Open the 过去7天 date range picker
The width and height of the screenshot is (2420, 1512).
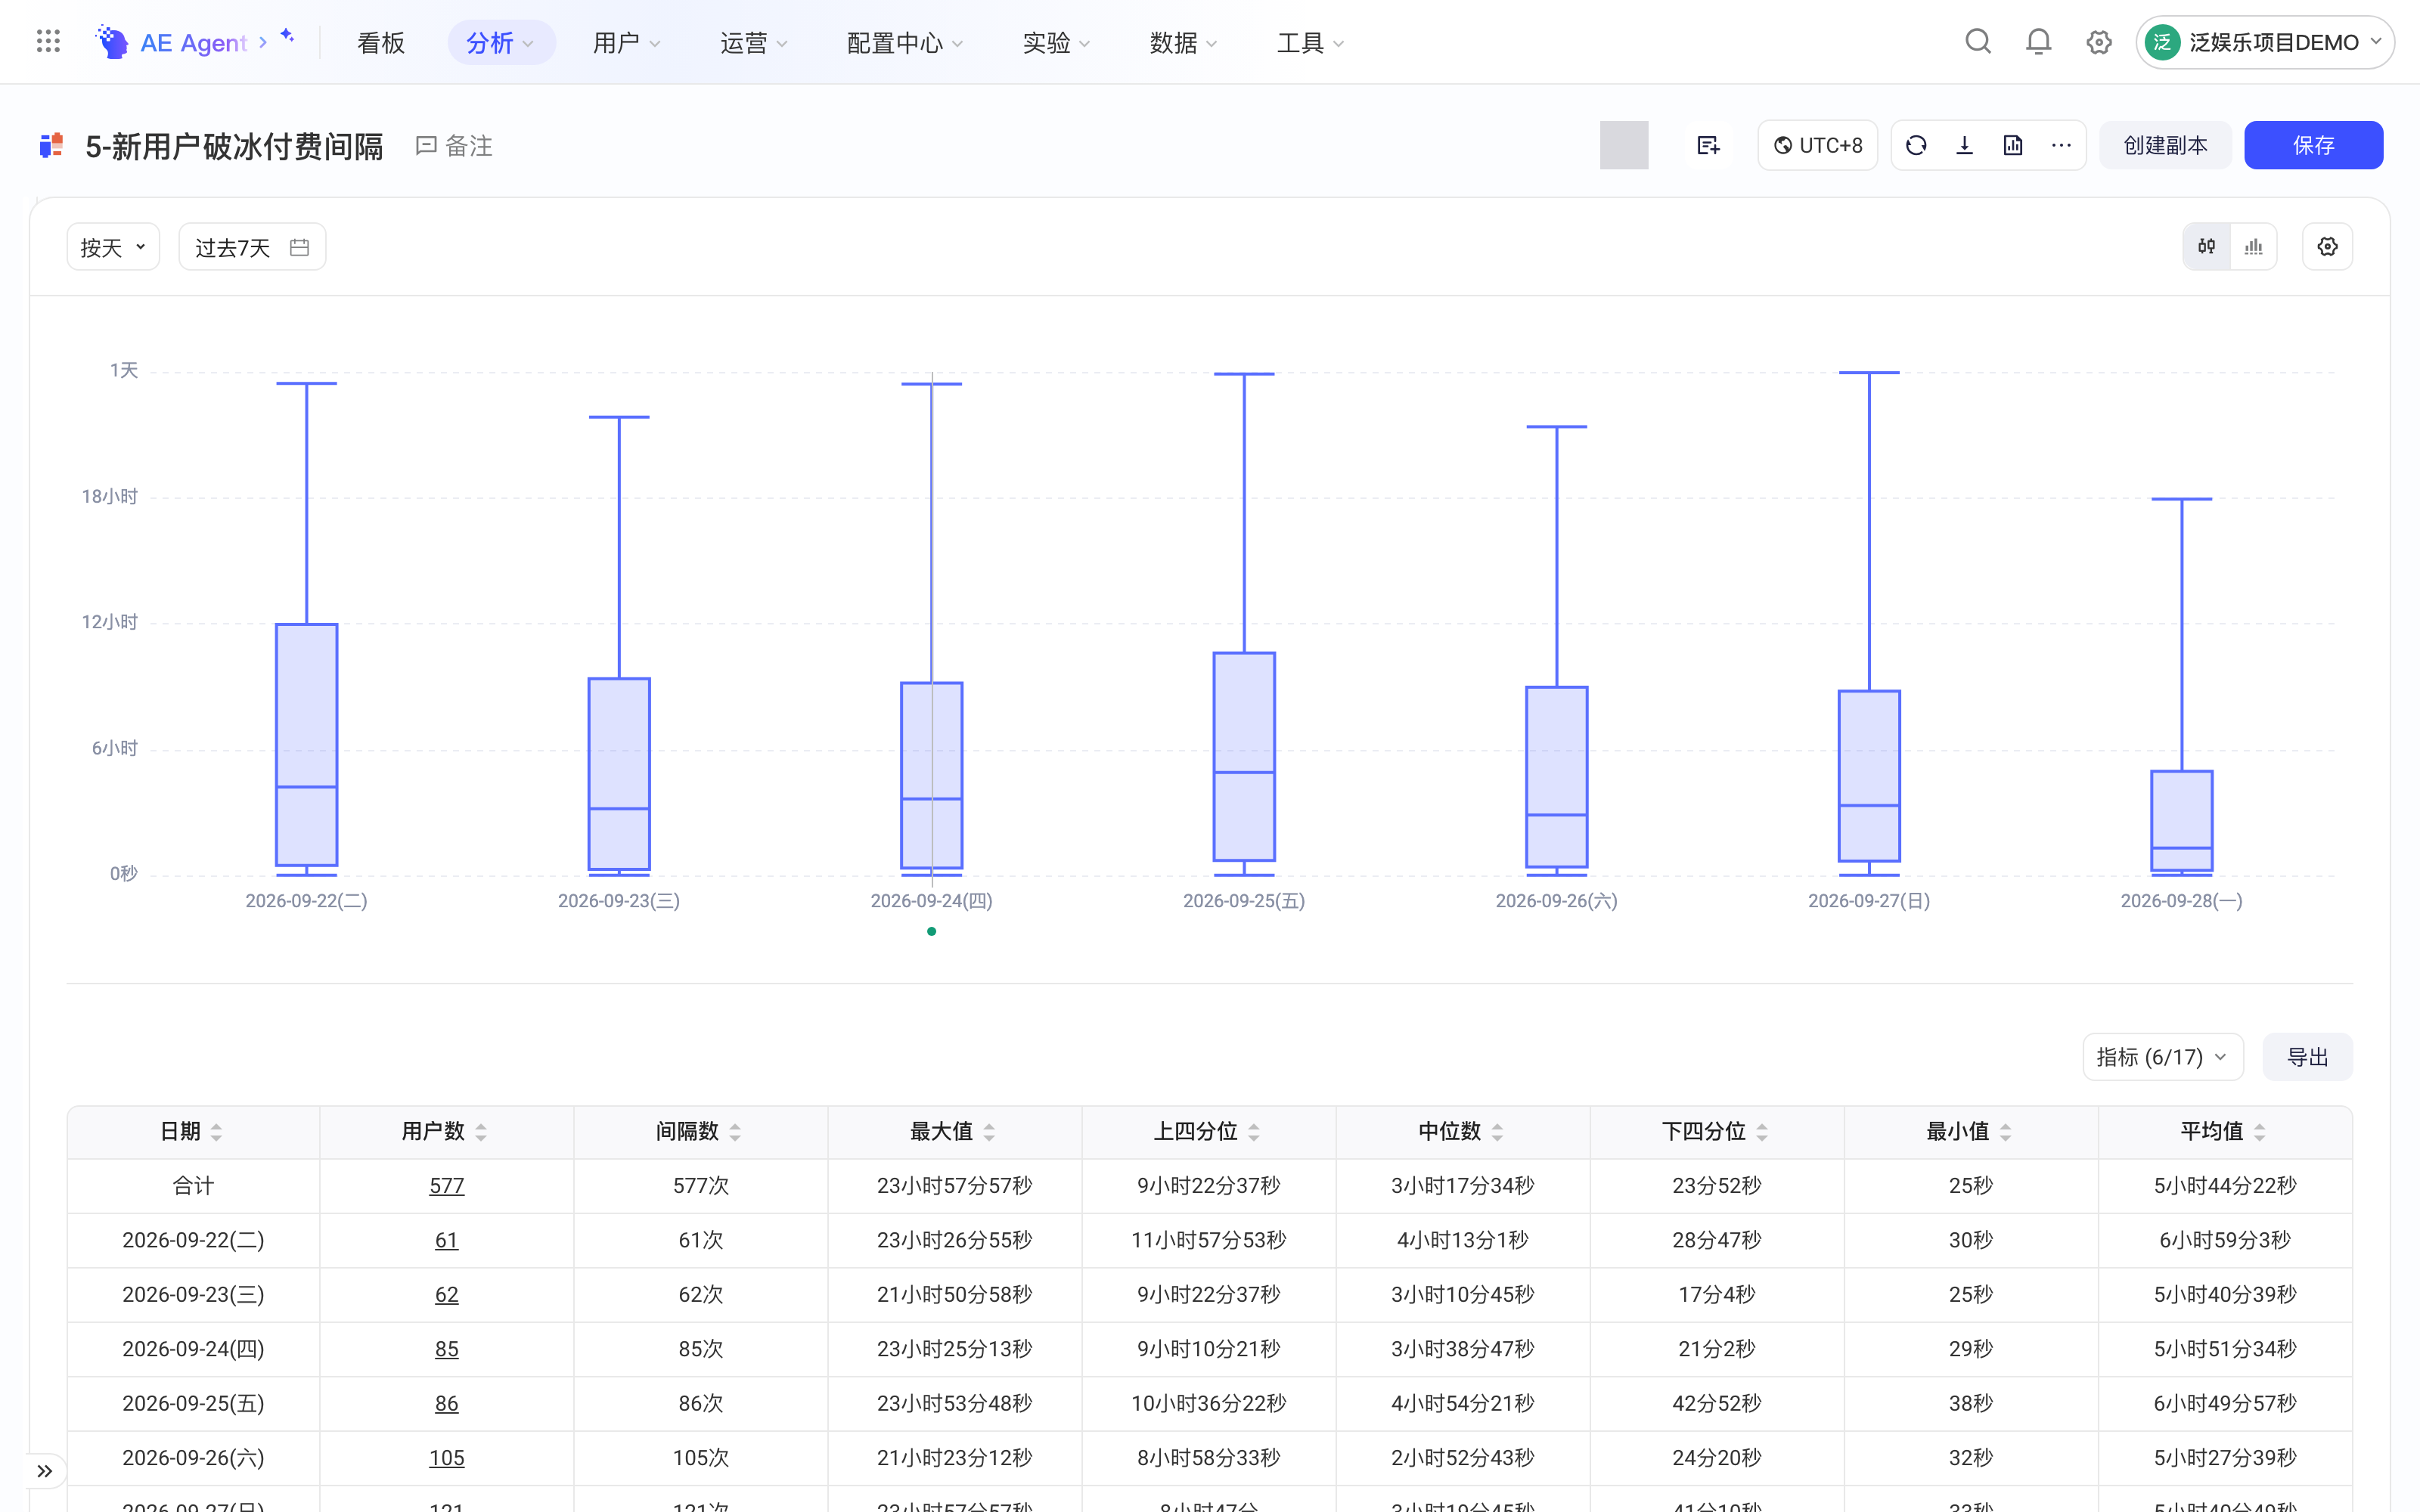point(252,247)
